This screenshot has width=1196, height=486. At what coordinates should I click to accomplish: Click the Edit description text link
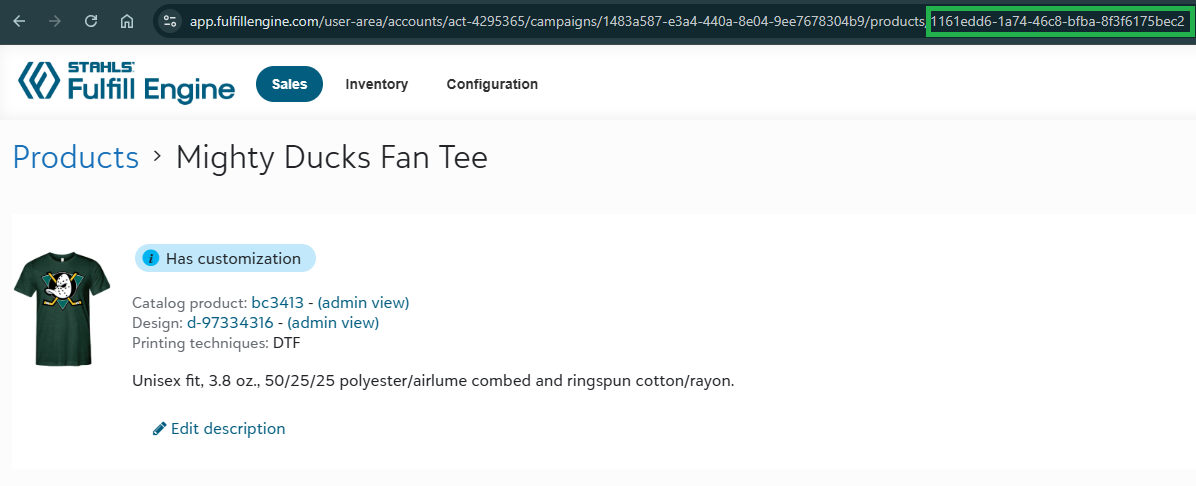[x=228, y=429]
